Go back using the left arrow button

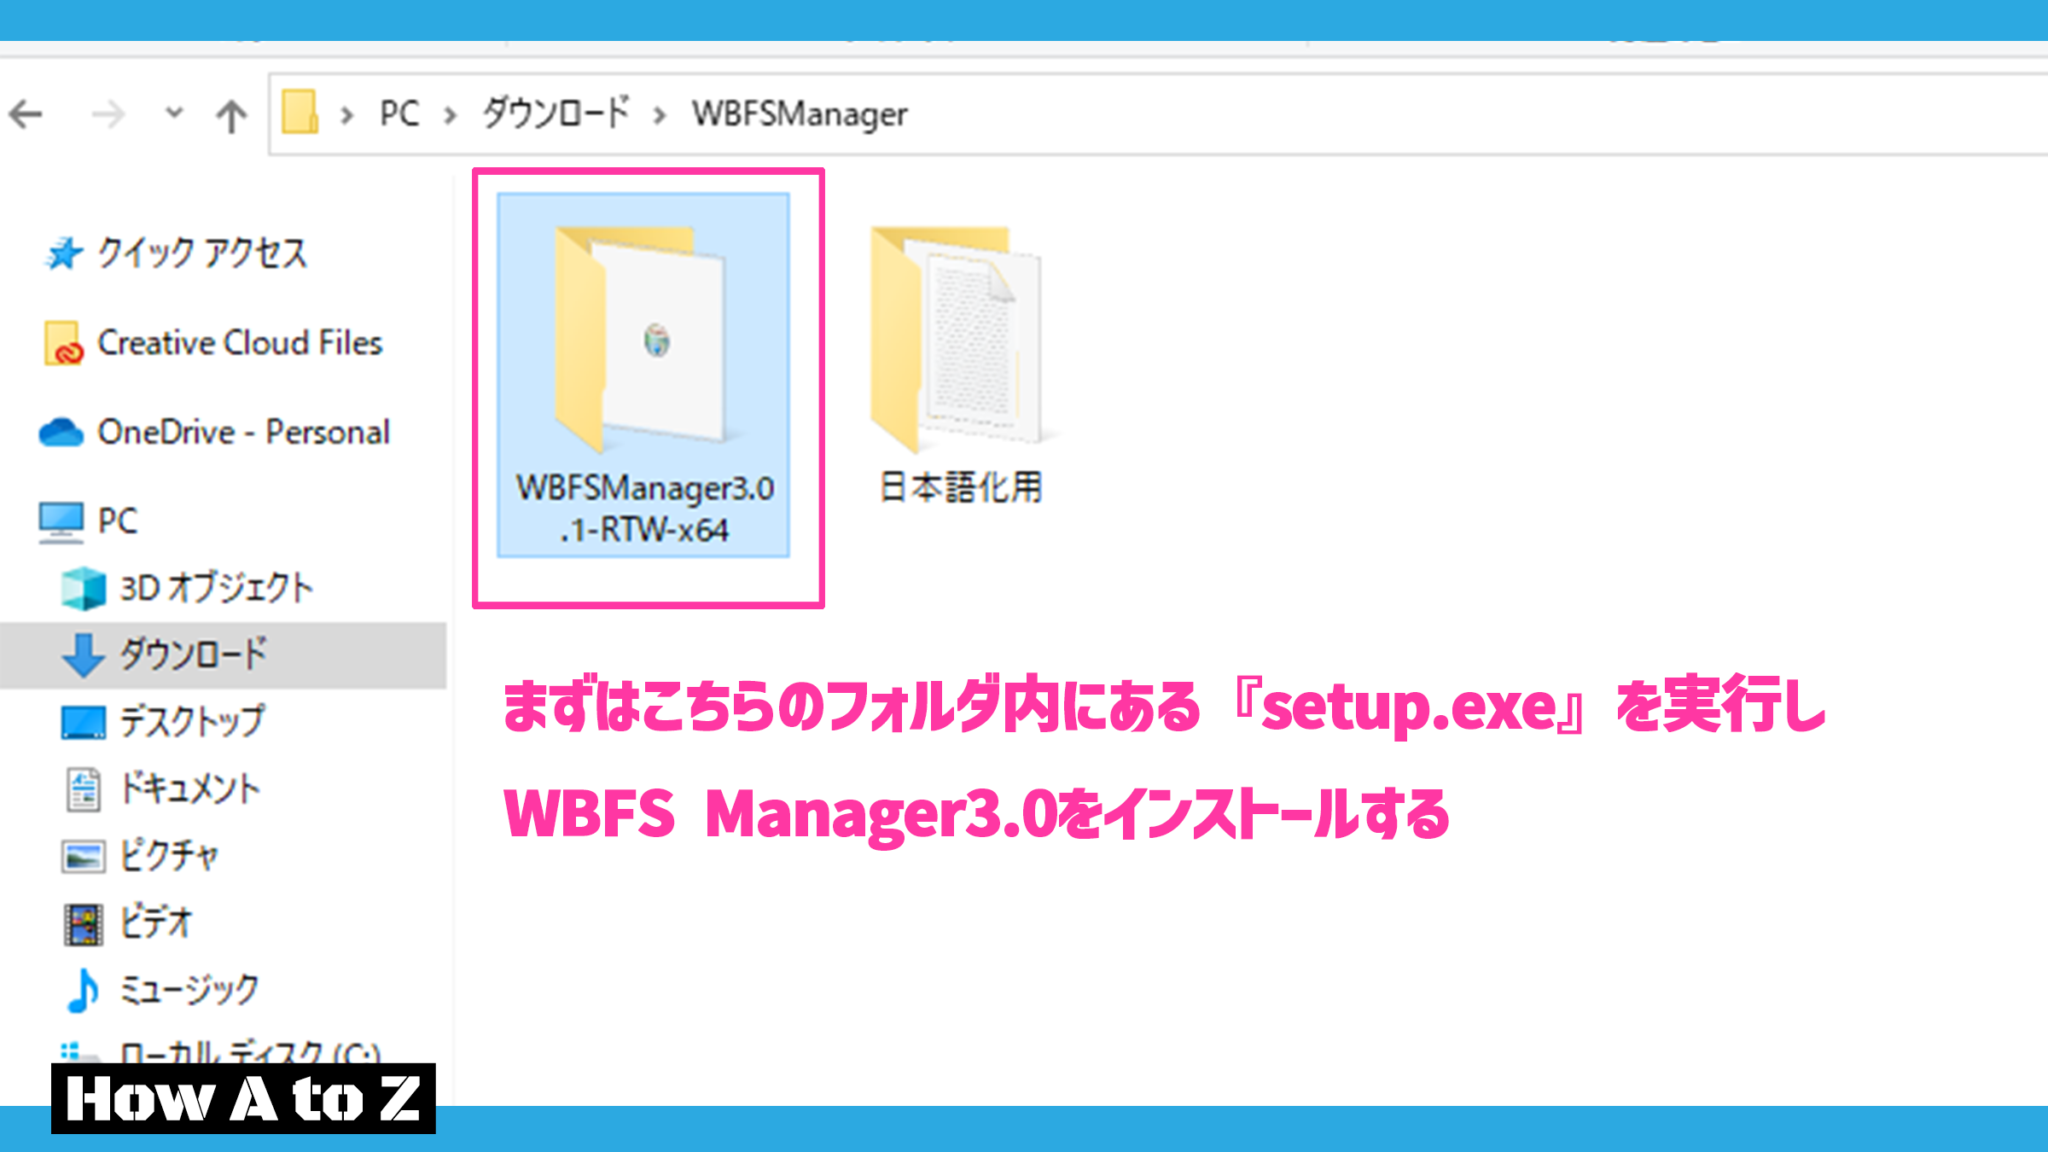26,113
